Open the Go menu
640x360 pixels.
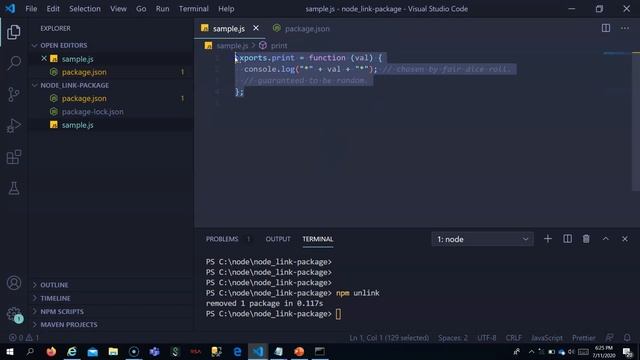(x=141, y=9)
